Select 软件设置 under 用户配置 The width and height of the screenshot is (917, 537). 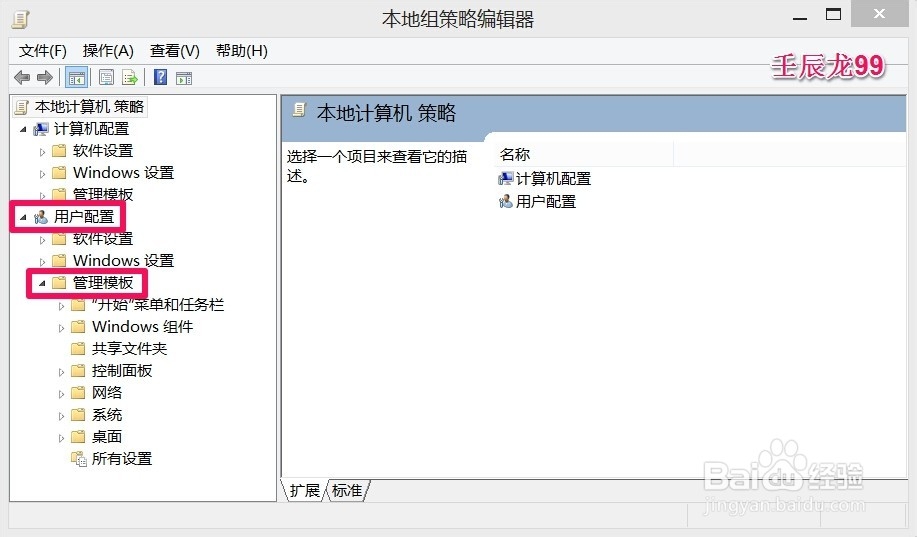103,239
